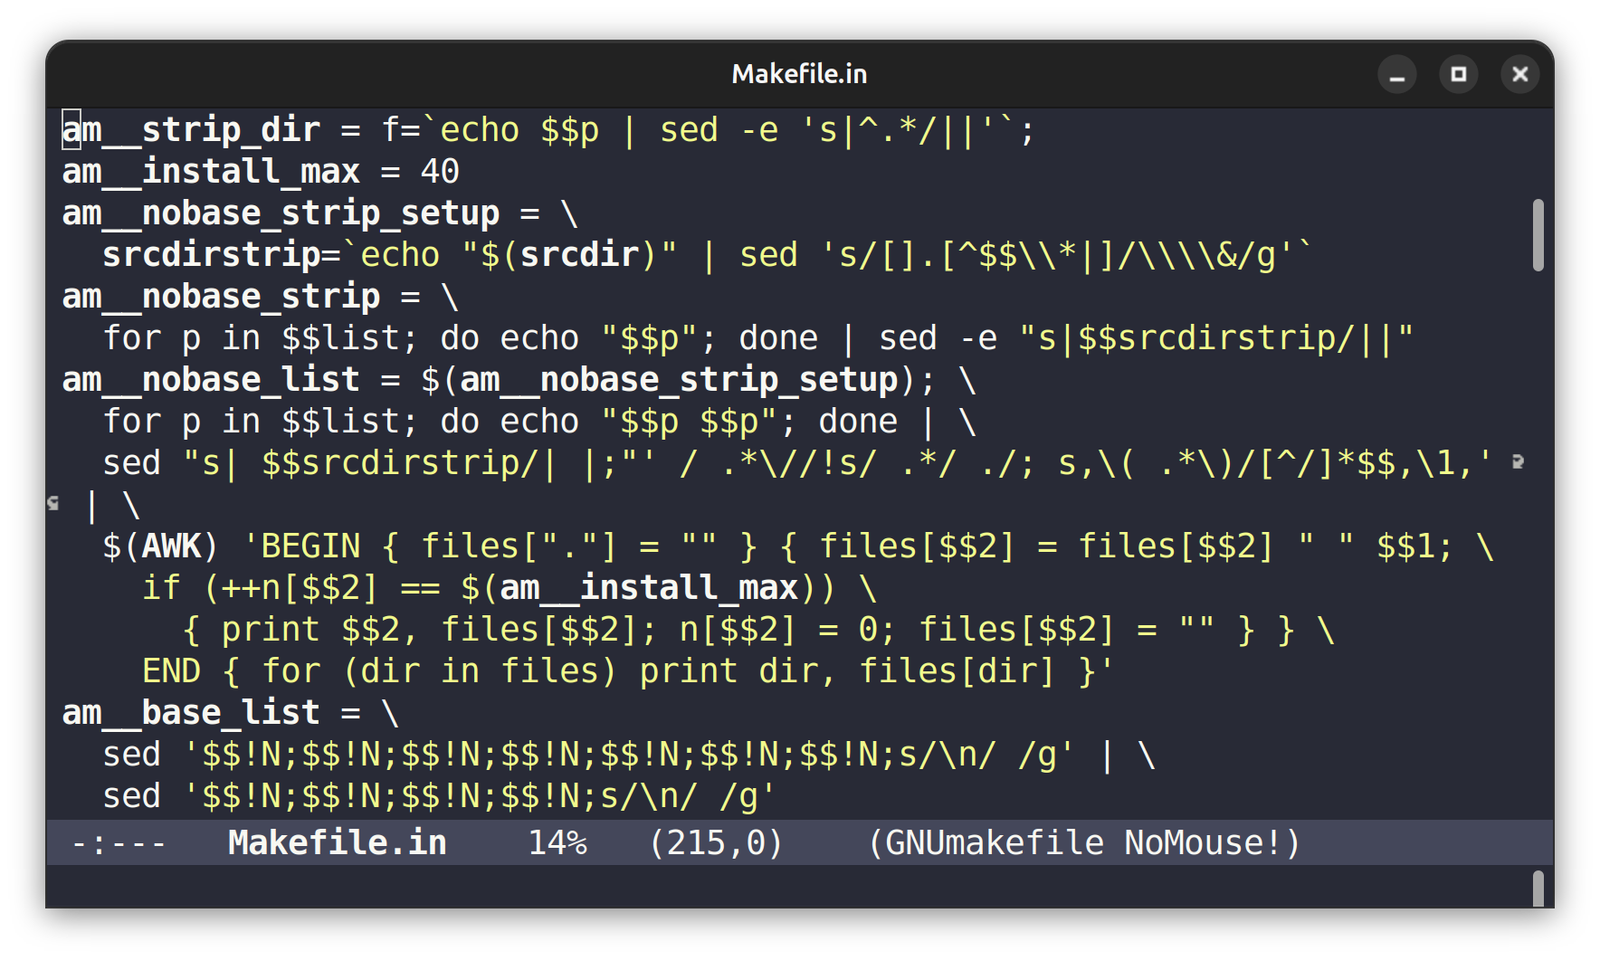Click the line-wrap arrow in right fringe
1600x959 pixels.
tap(1518, 462)
